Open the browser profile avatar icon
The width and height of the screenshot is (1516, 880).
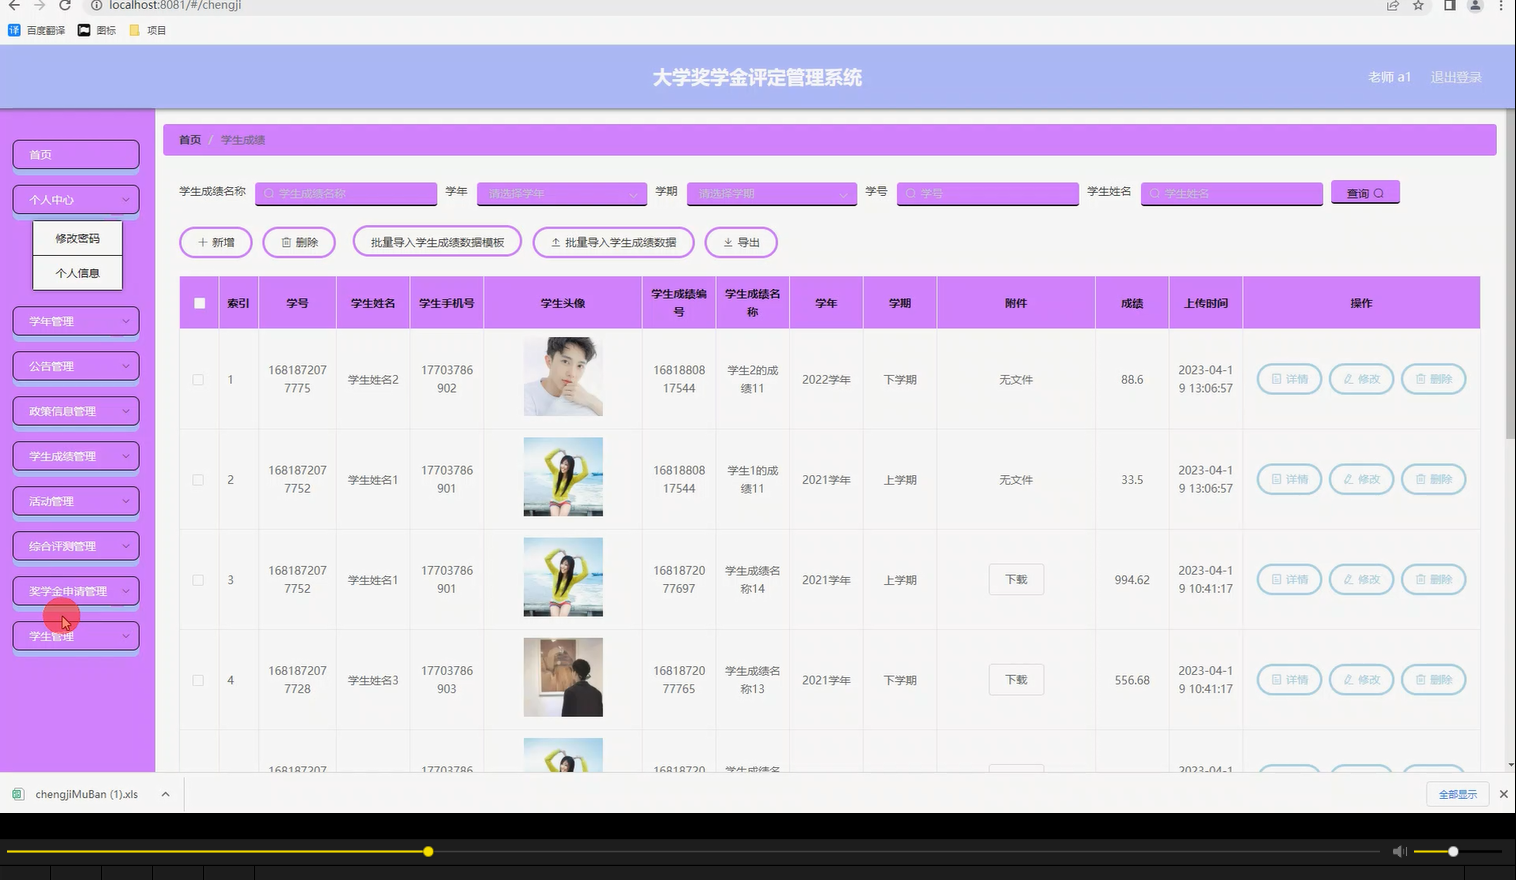coord(1475,6)
